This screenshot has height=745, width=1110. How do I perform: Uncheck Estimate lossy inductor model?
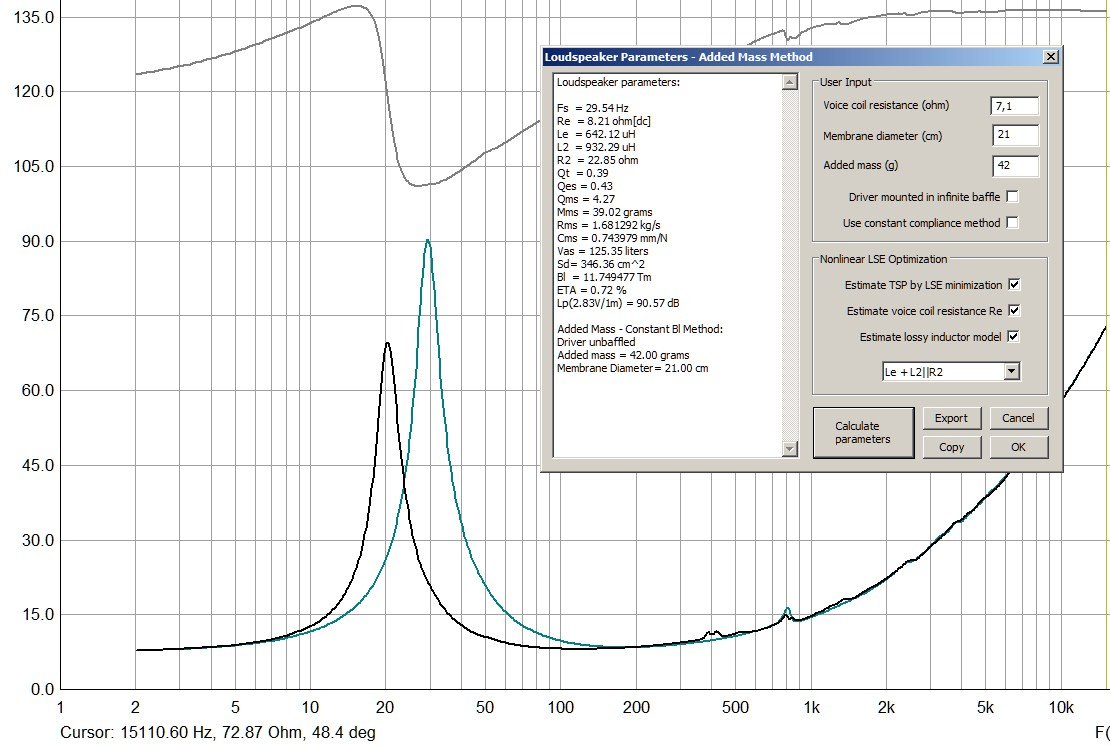coord(1014,336)
